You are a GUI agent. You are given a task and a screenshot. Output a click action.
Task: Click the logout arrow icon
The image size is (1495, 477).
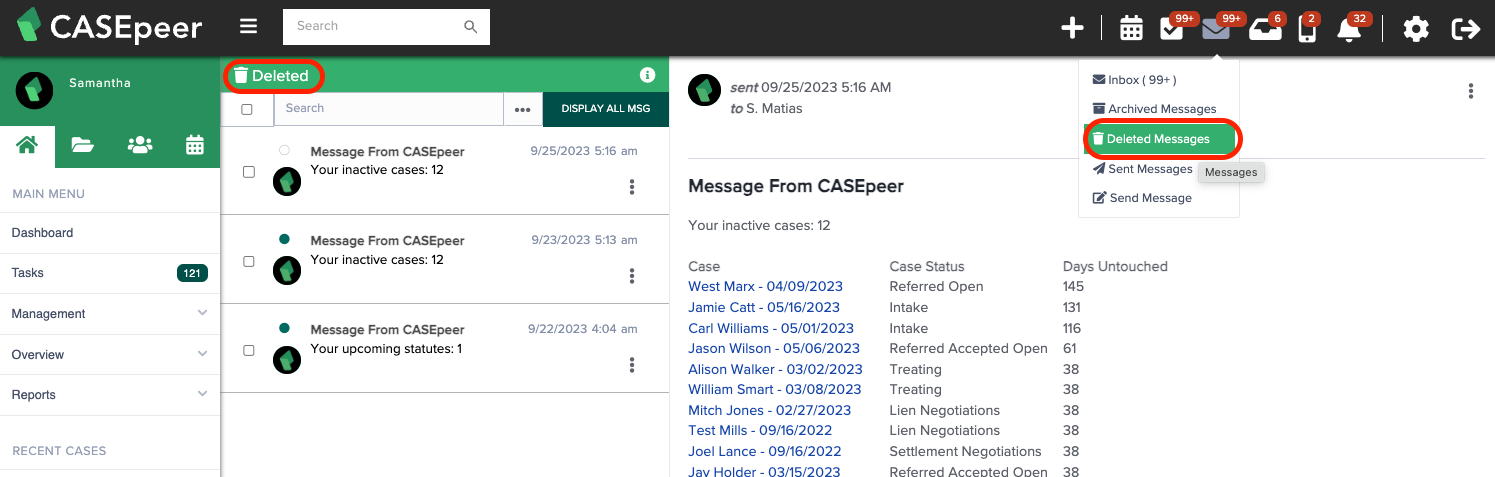click(x=1466, y=29)
